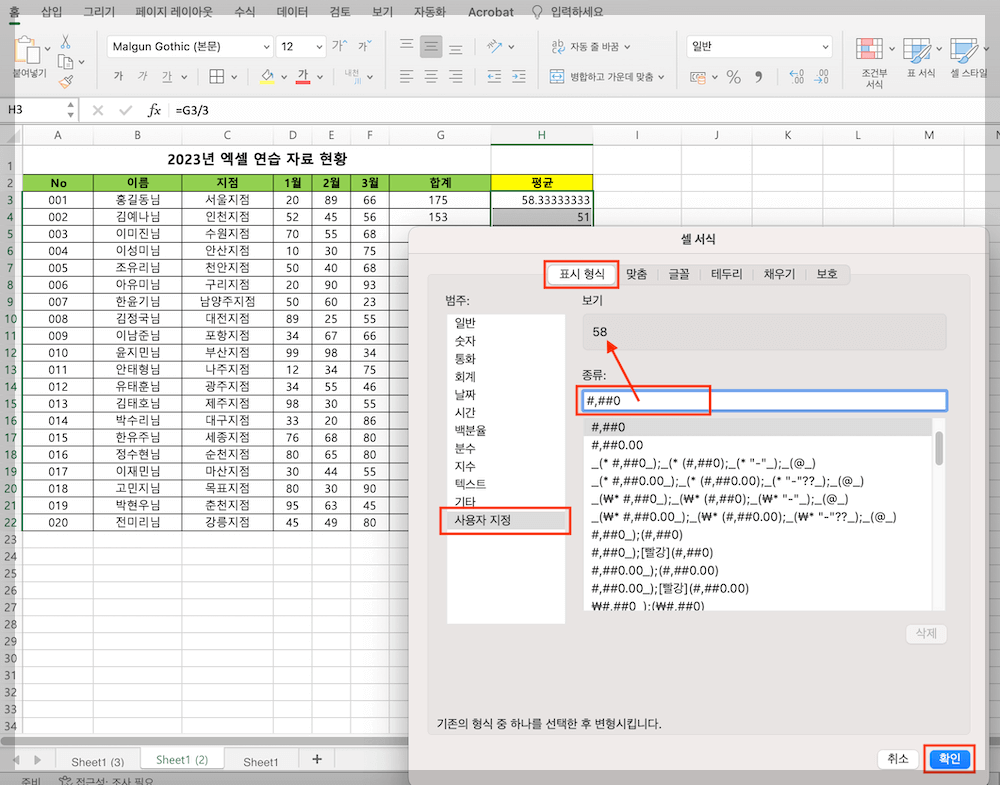Click the decrease decimal places icon

pyautogui.click(x=821, y=77)
